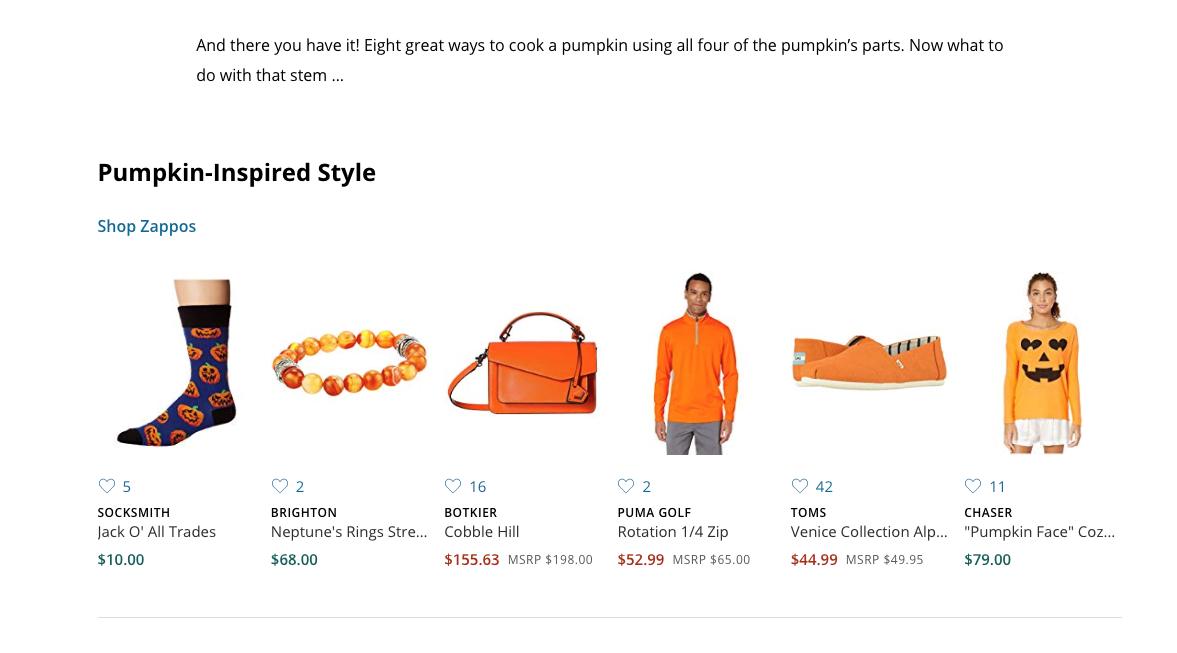The width and height of the screenshot is (1177, 653).
Task: View the orange beaded bracelet image
Action: pyautogui.click(x=349, y=362)
